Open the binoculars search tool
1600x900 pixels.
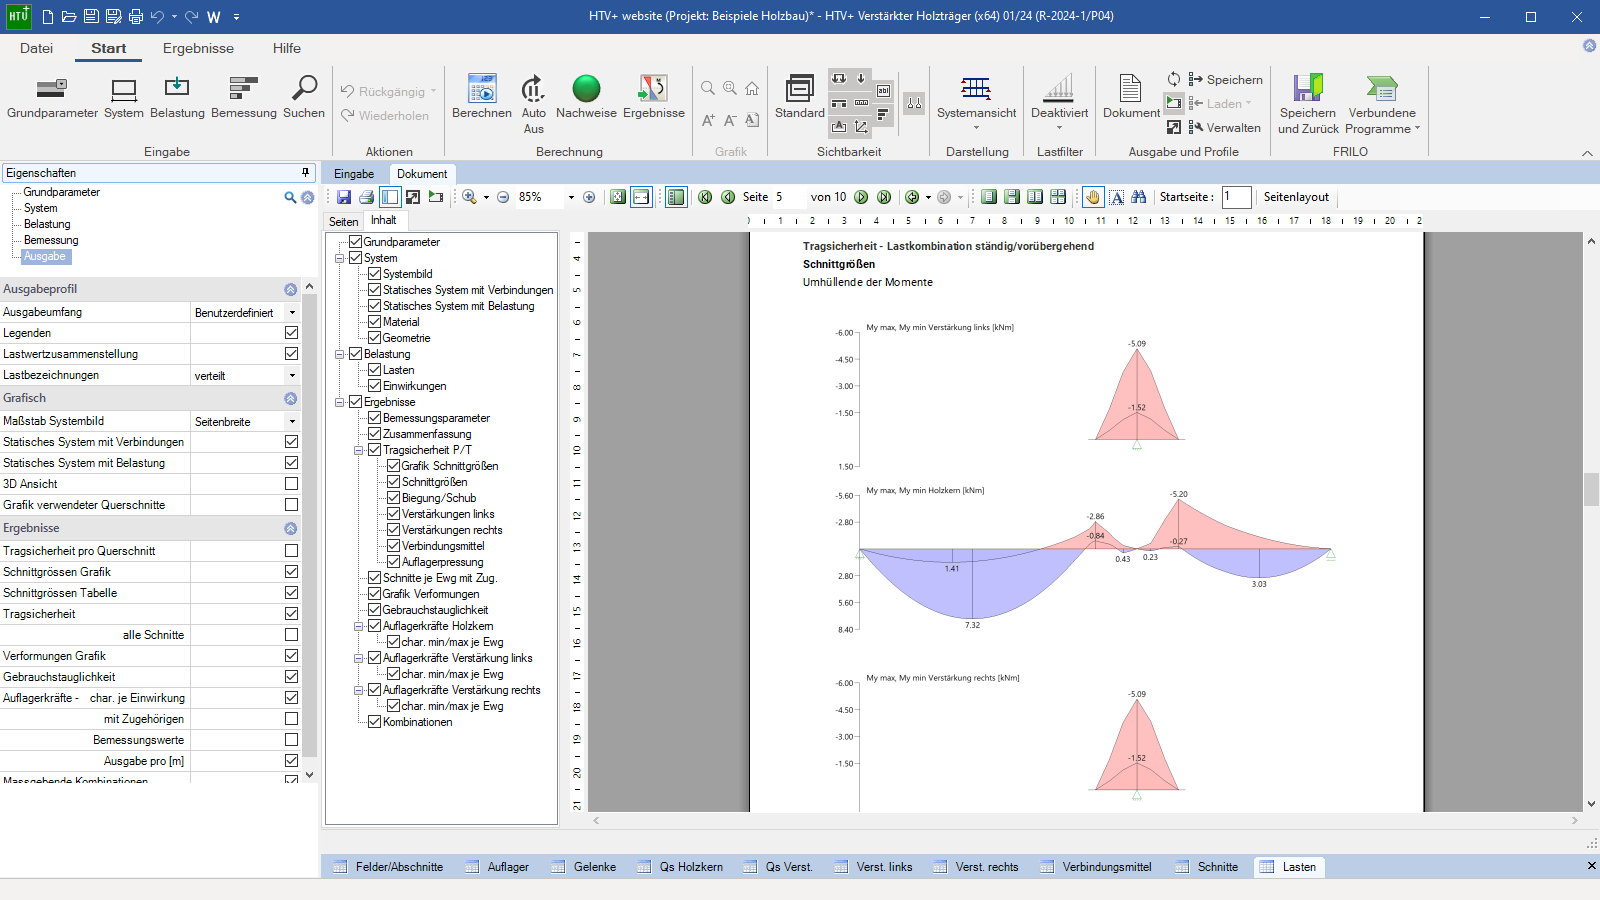(x=1139, y=197)
